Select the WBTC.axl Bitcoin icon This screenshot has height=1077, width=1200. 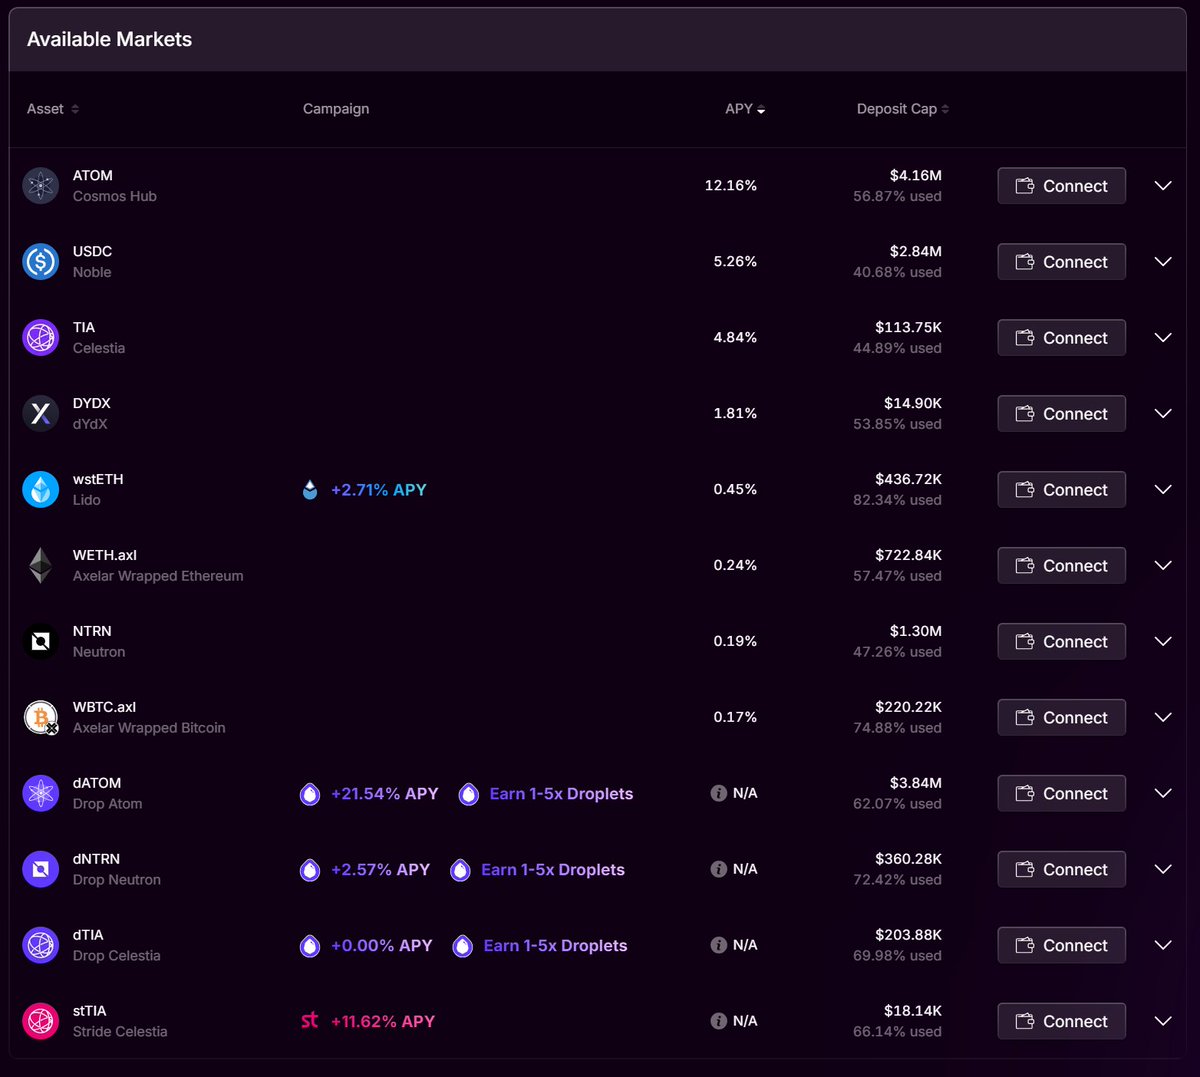coord(41,718)
